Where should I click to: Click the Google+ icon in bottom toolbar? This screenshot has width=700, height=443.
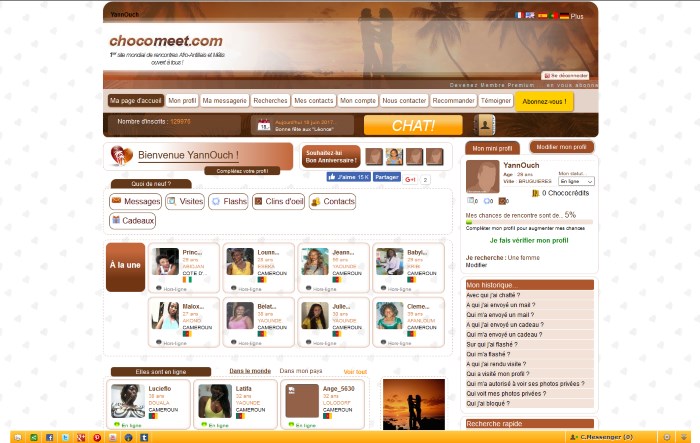(81, 437)
